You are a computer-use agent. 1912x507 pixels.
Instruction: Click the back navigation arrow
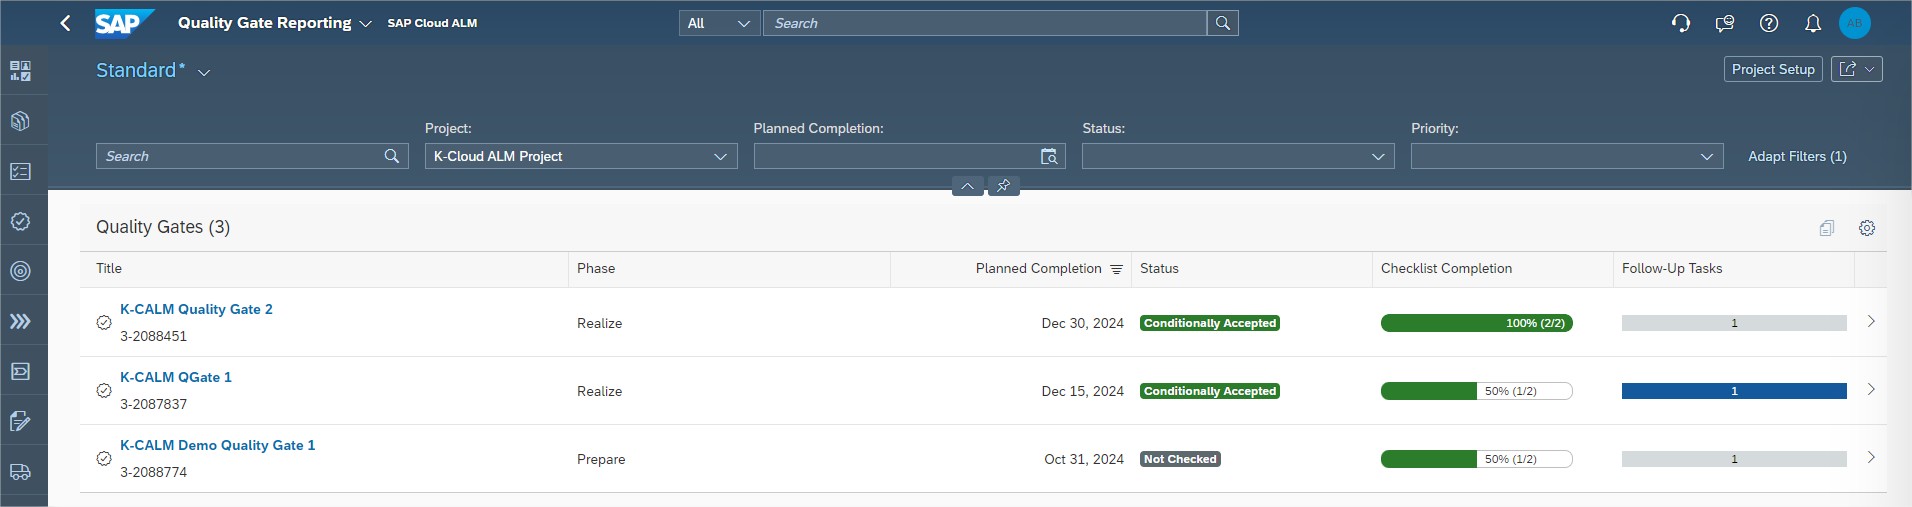click(65, 23)
